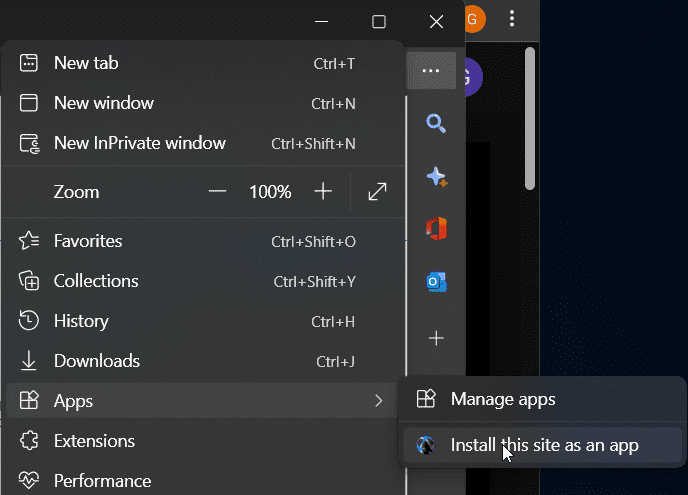Open Favorites from the menu
The height and width of the screenshot is (495, 688).
point(203,241)
